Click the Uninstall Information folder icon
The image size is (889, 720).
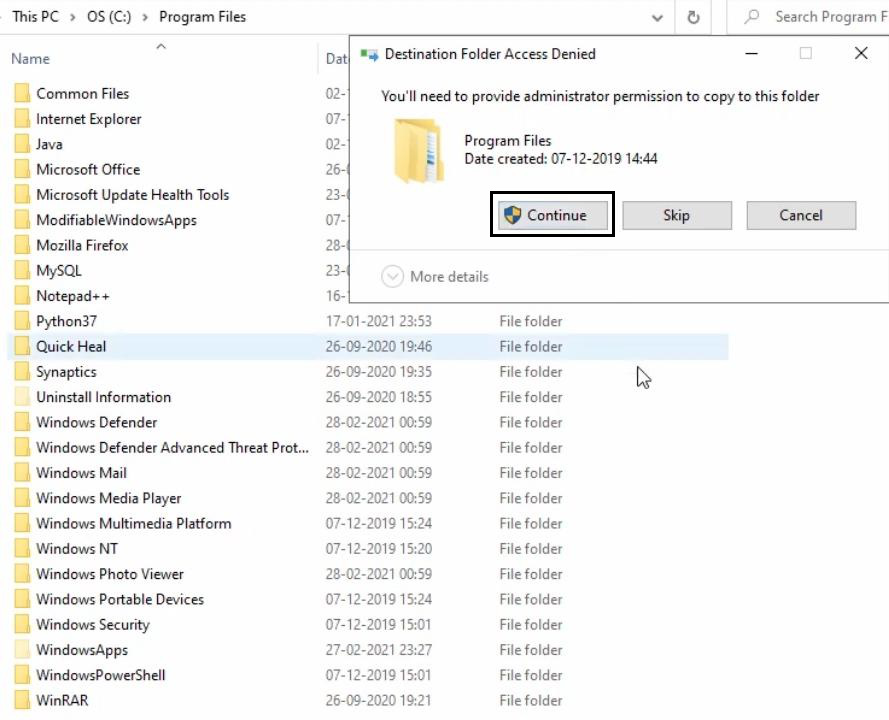pyautogui.click(x=22, y=397)
